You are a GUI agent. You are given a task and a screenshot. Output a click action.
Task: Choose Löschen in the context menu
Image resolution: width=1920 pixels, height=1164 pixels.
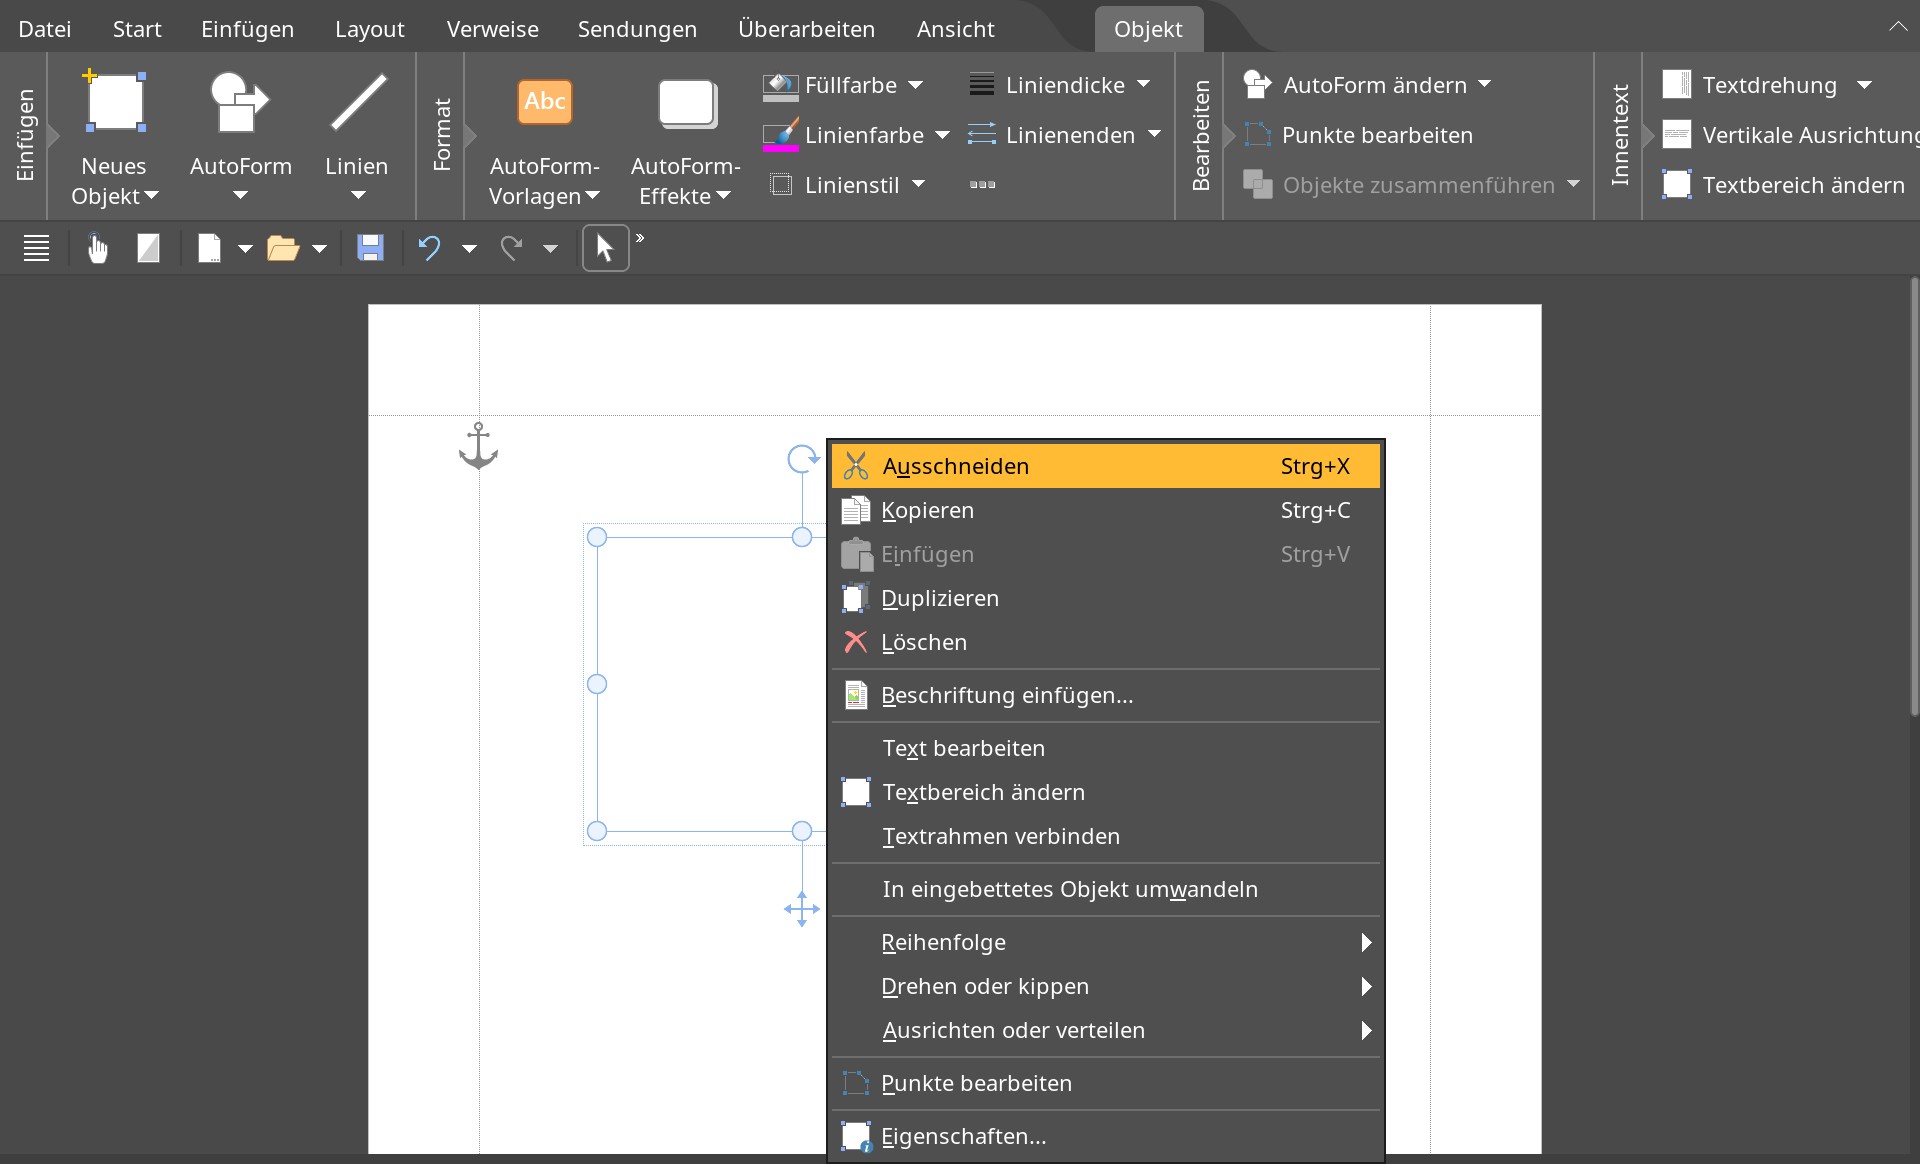pos(1106,642)
